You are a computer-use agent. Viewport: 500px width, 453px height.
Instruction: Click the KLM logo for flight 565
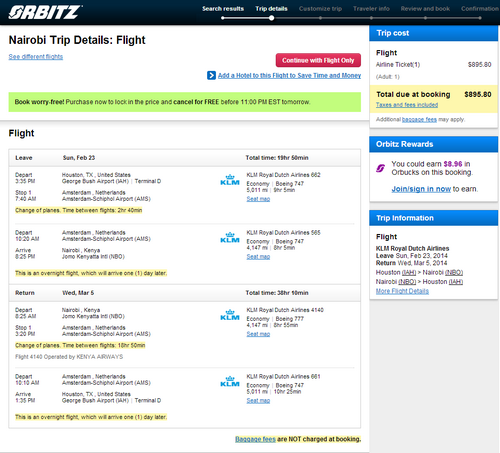point(230,238)
